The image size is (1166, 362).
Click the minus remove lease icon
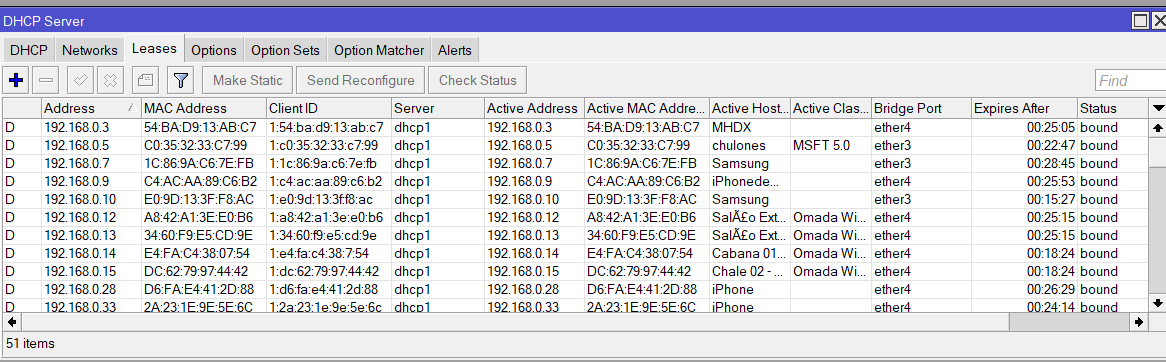[x=46, y=80]
